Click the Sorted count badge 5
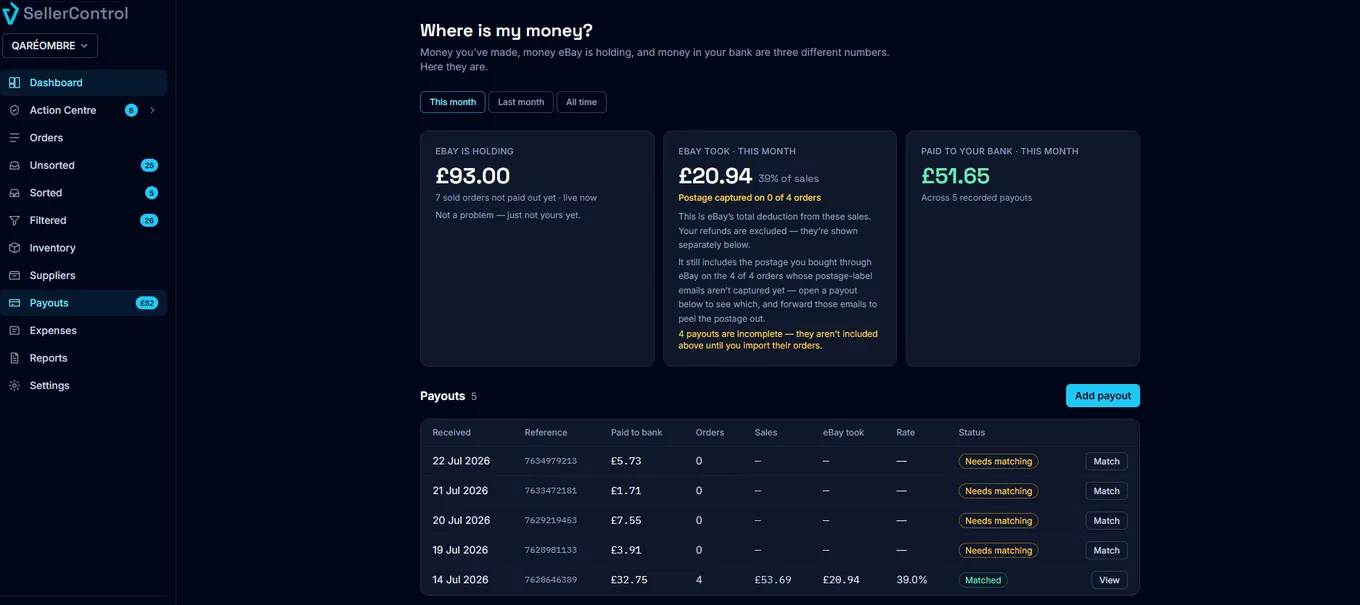 tap(152, 193)
